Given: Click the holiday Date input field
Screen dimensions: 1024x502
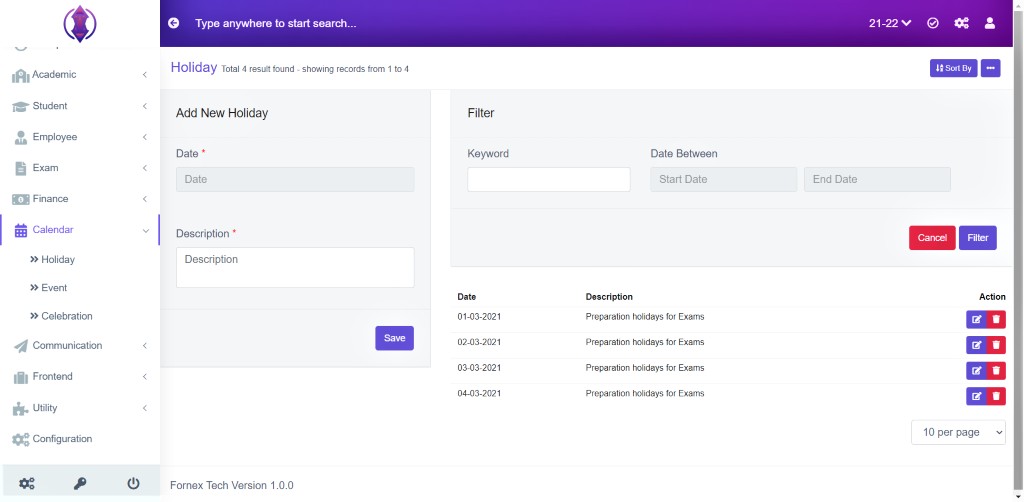Looking at the screenshot, I should [x=295, y=180].
